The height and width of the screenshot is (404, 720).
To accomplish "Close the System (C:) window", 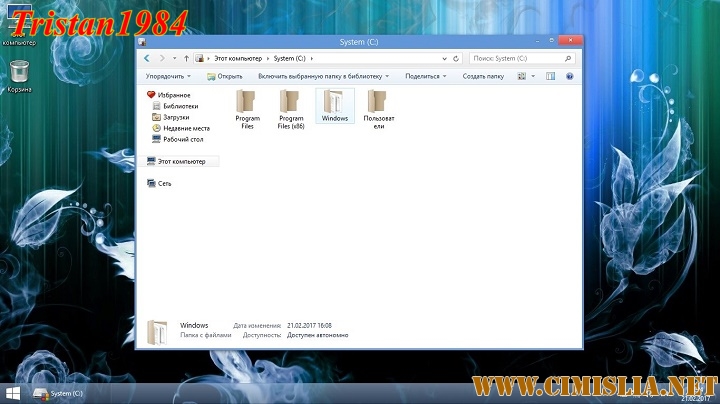I will [x=570, y=40].
